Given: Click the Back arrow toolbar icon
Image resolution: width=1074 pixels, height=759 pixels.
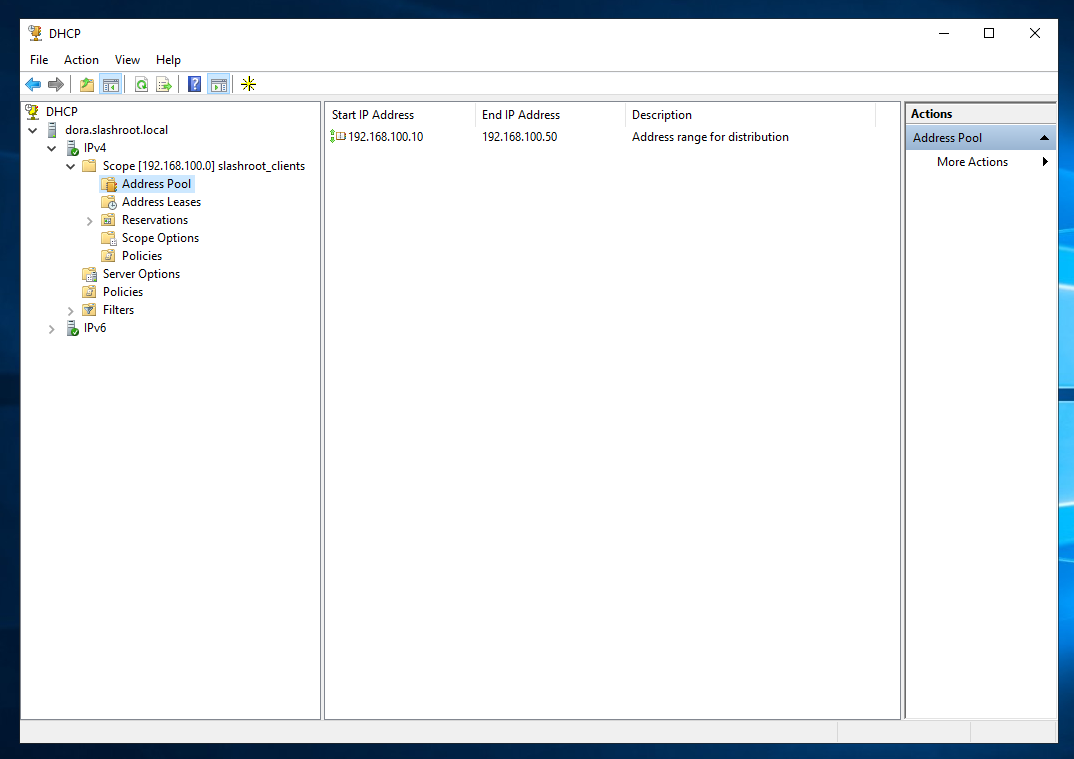Looking at the screenshot, I should (33, 85).
